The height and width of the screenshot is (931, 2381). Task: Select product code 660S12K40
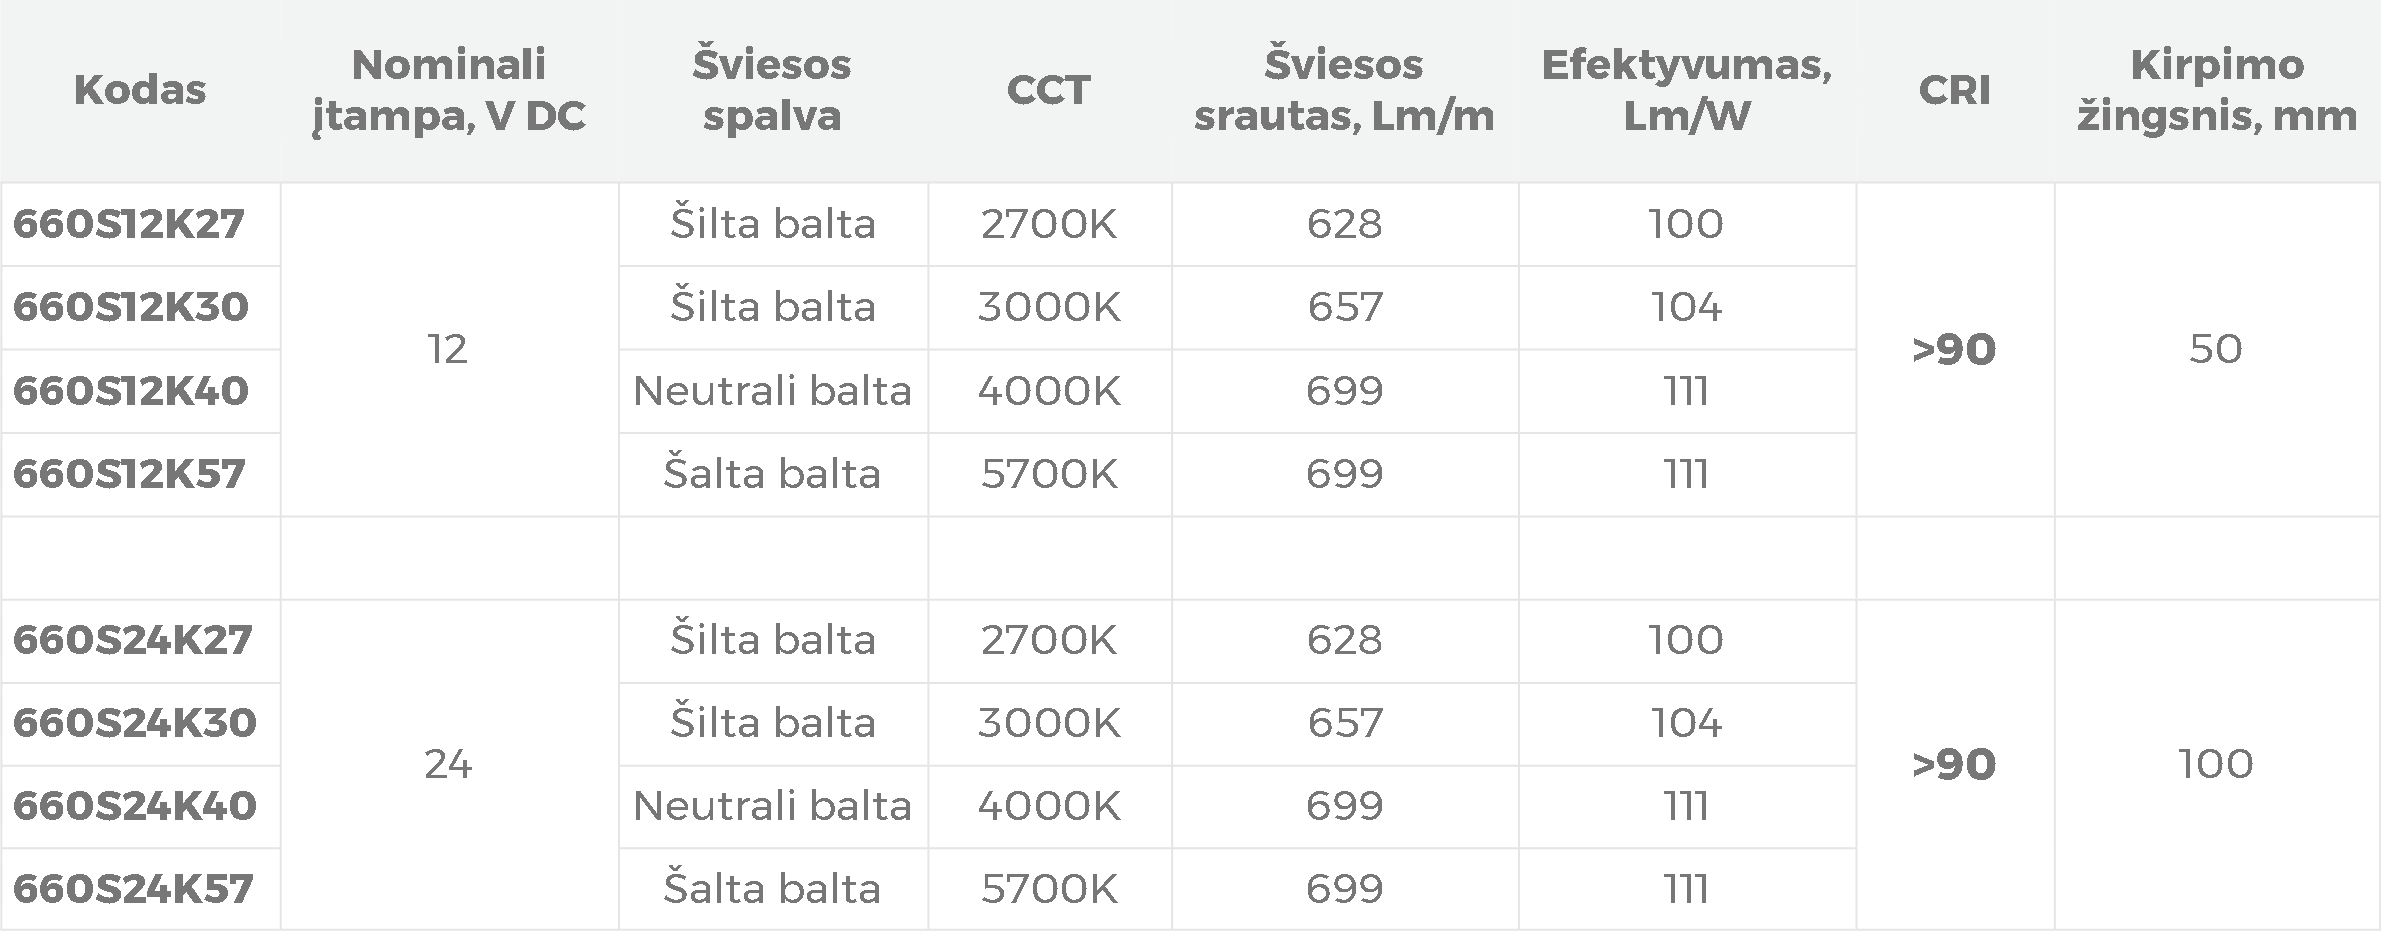(x=130, y=391)
